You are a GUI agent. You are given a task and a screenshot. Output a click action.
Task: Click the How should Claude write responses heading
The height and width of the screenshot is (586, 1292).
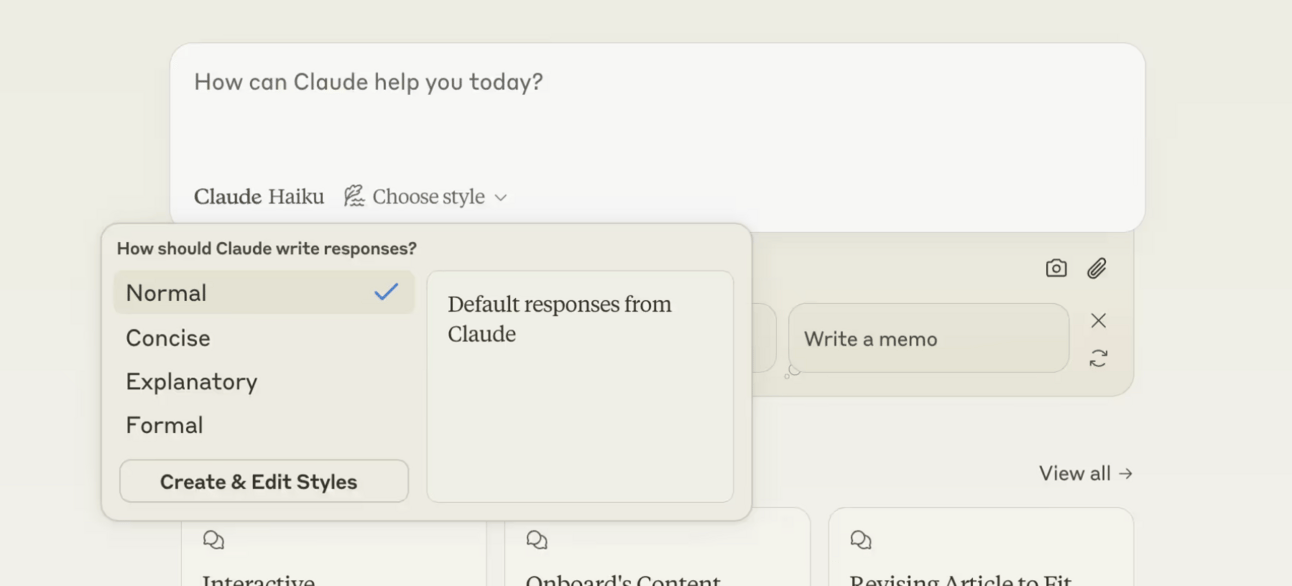[267, 248]
